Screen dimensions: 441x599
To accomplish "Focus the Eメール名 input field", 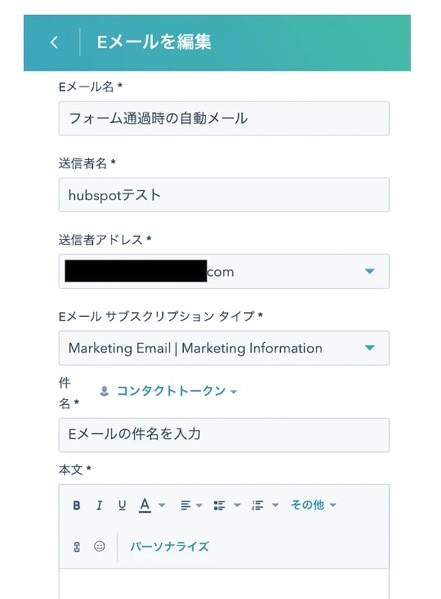I will coord(224,118).
